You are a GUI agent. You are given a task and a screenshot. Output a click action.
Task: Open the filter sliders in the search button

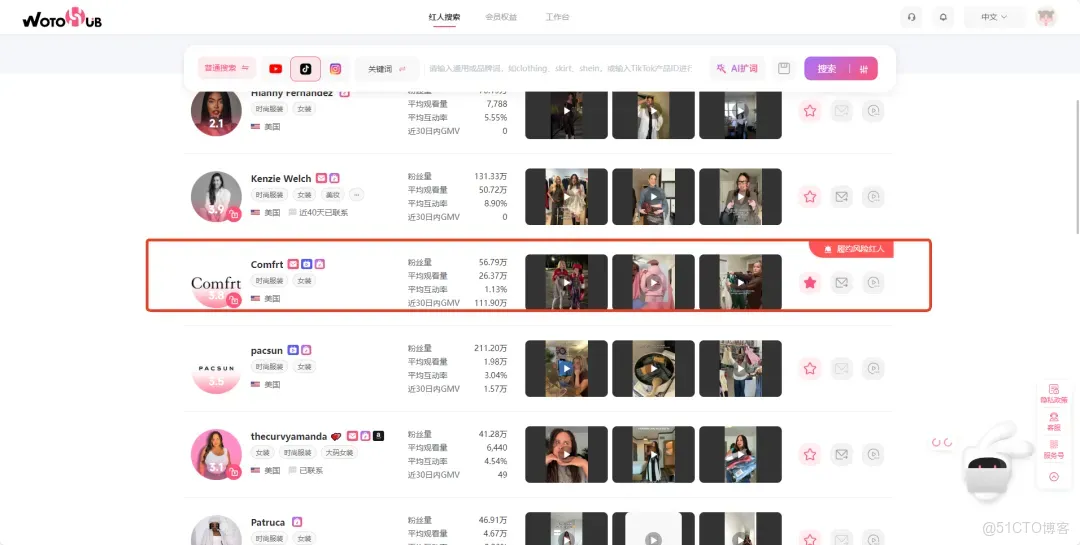[x=864, y=69]
